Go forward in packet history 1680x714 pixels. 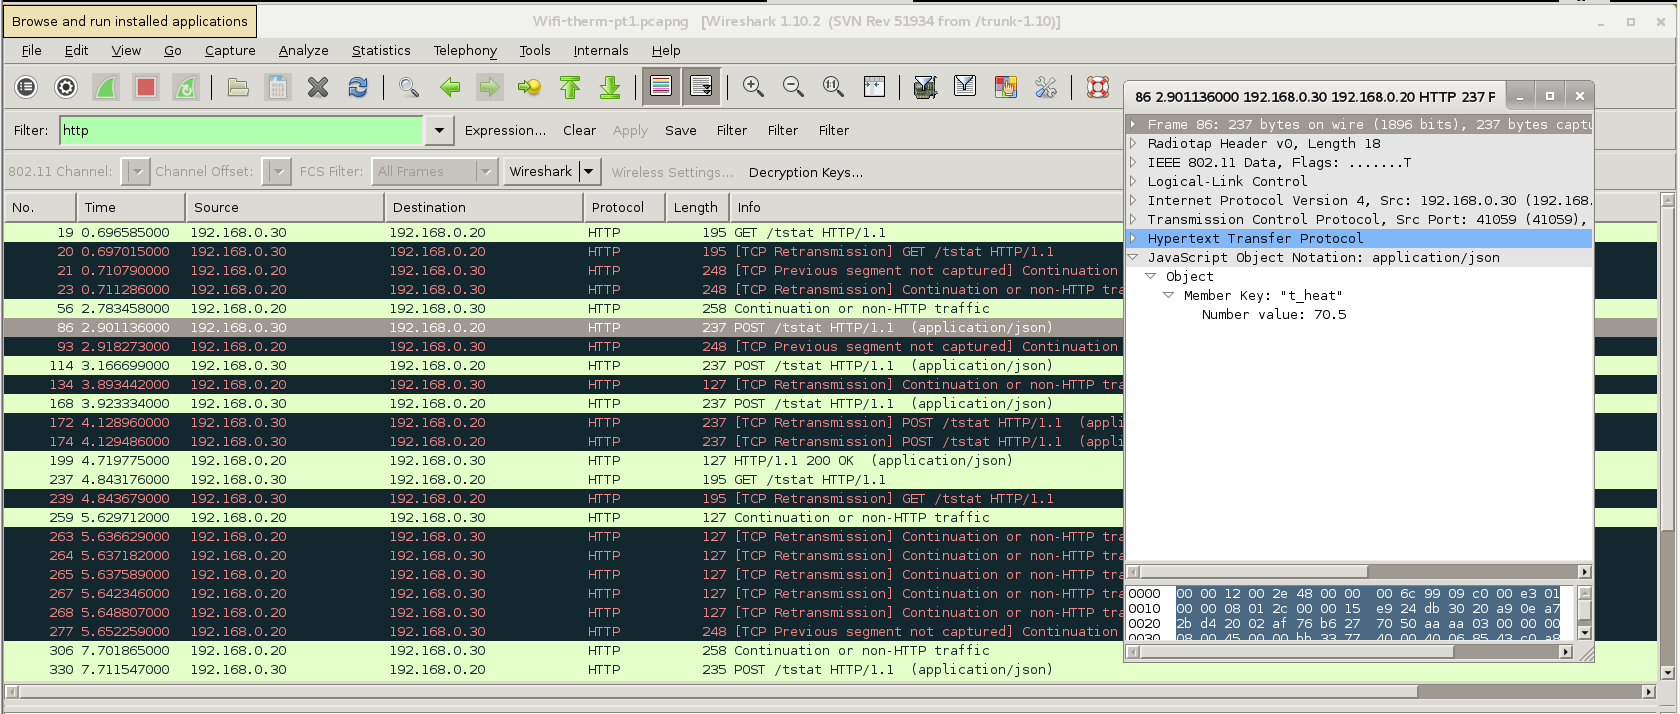(x=490, y=87)
